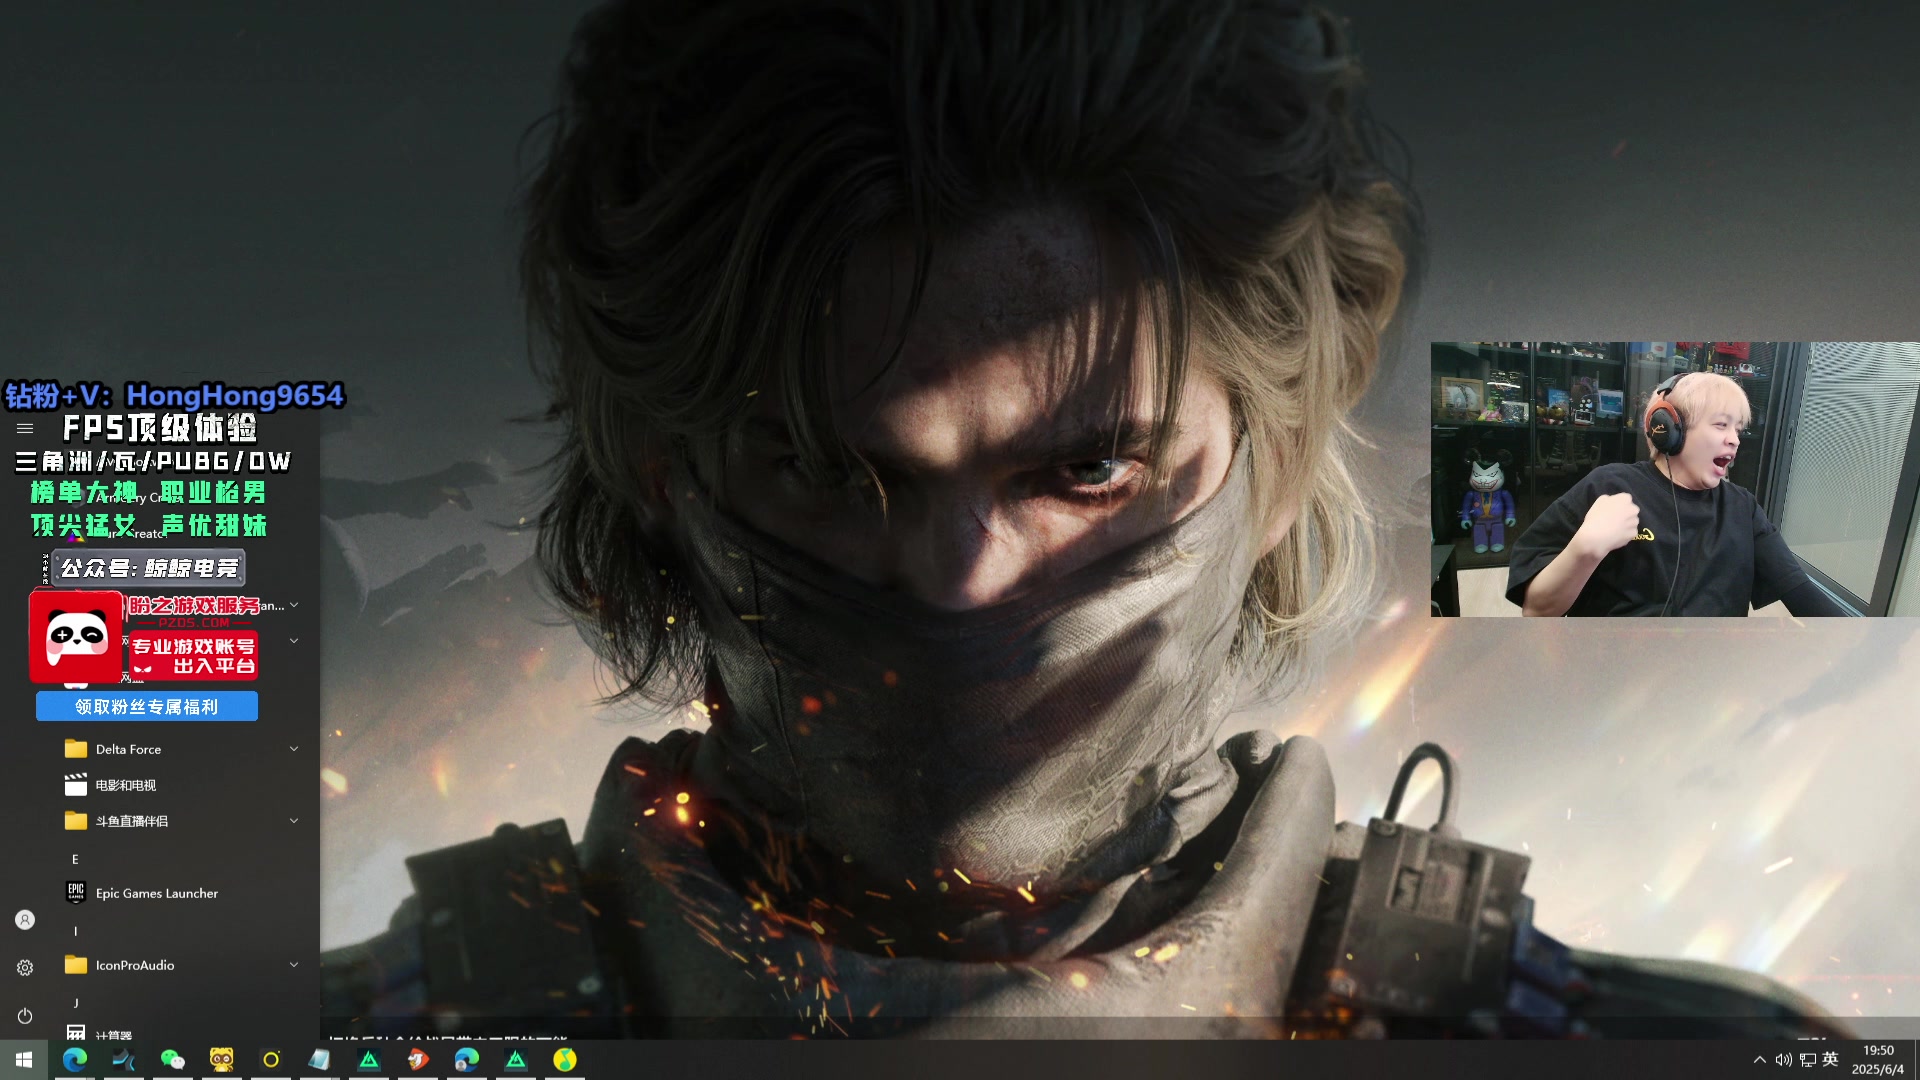This screenshot has height=1080, width=1920.
Task: Switch the 英 input method indicator
Action: [x=1831, y=1059]
